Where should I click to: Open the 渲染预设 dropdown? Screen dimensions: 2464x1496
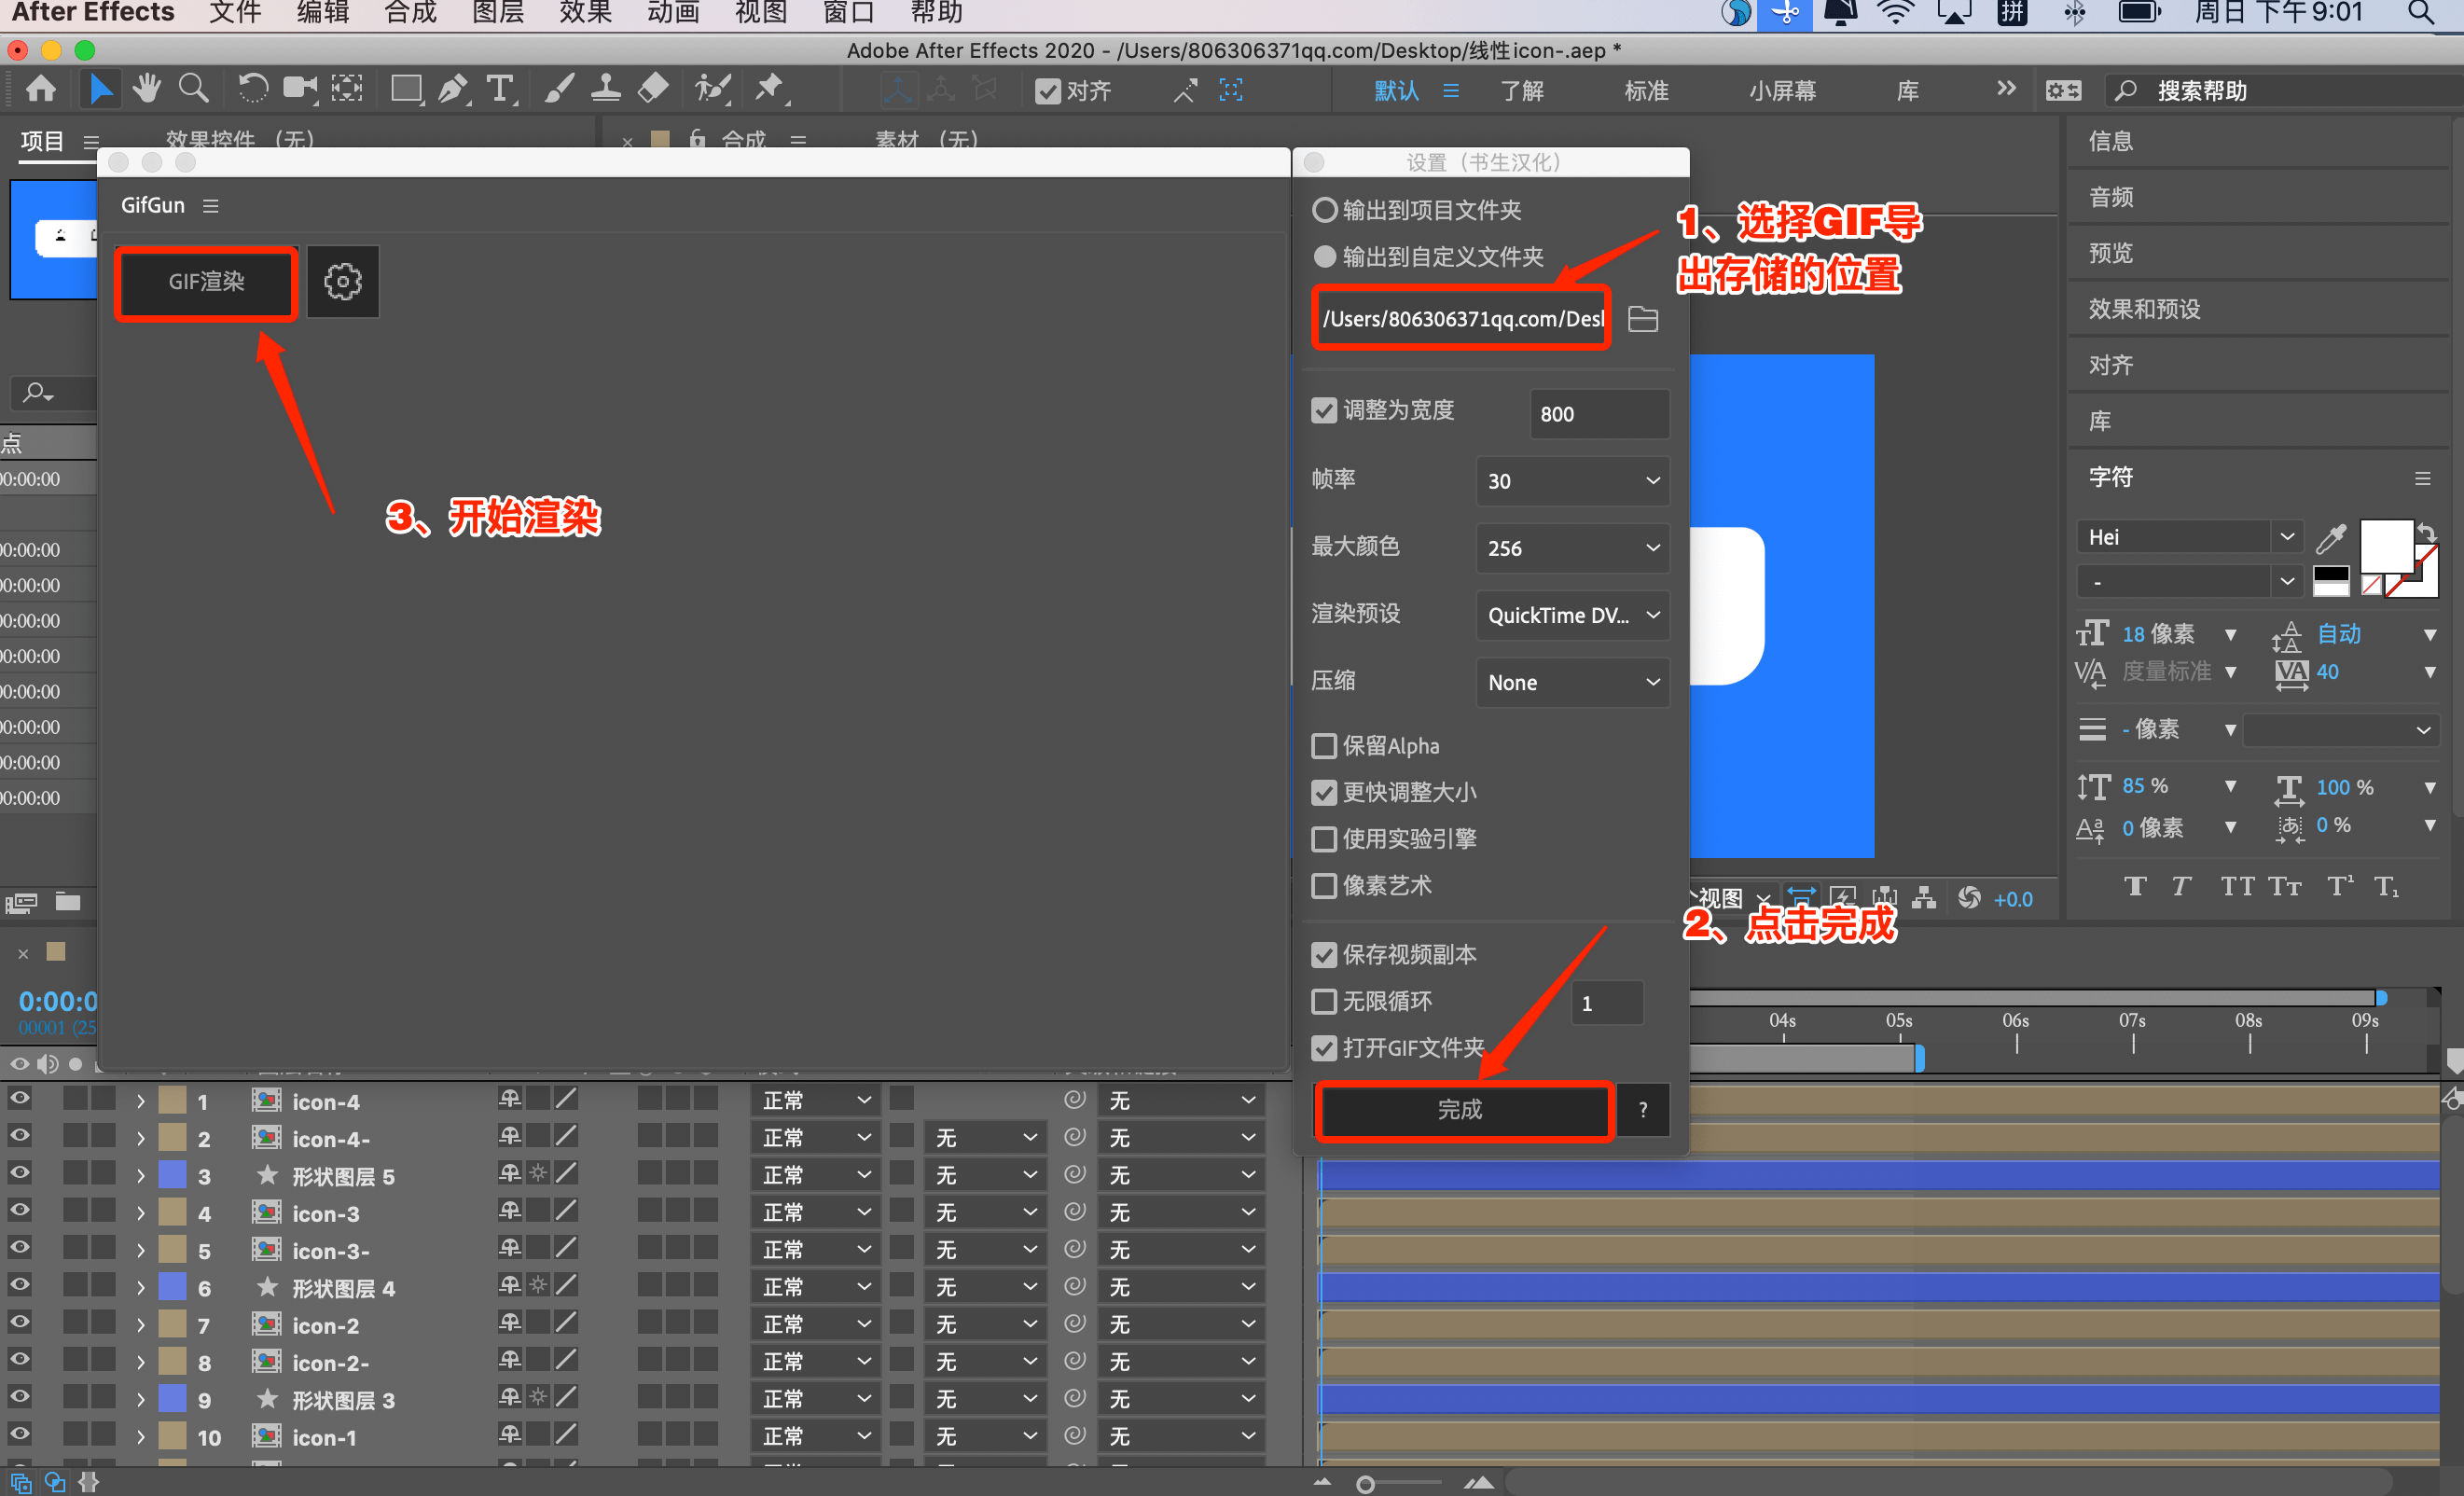1573,615
